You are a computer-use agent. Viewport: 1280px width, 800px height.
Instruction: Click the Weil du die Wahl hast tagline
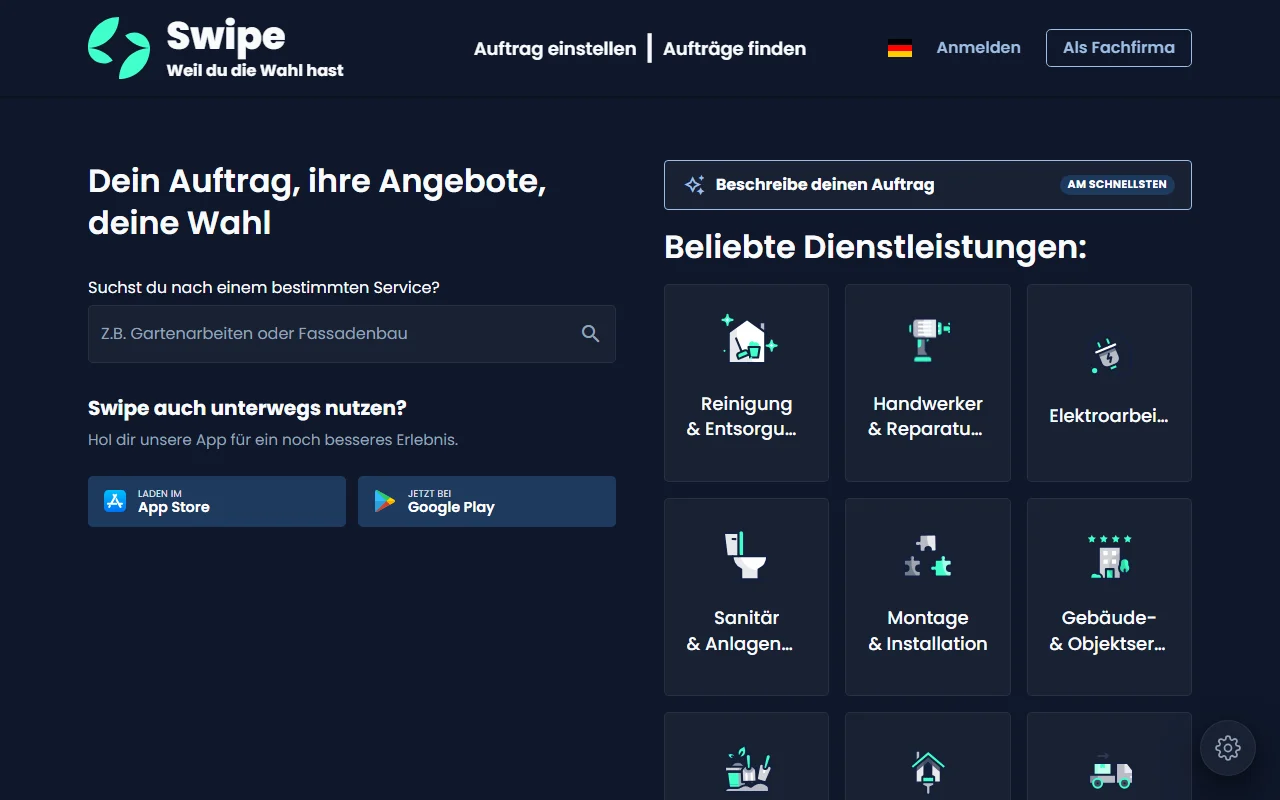(255, 70)
